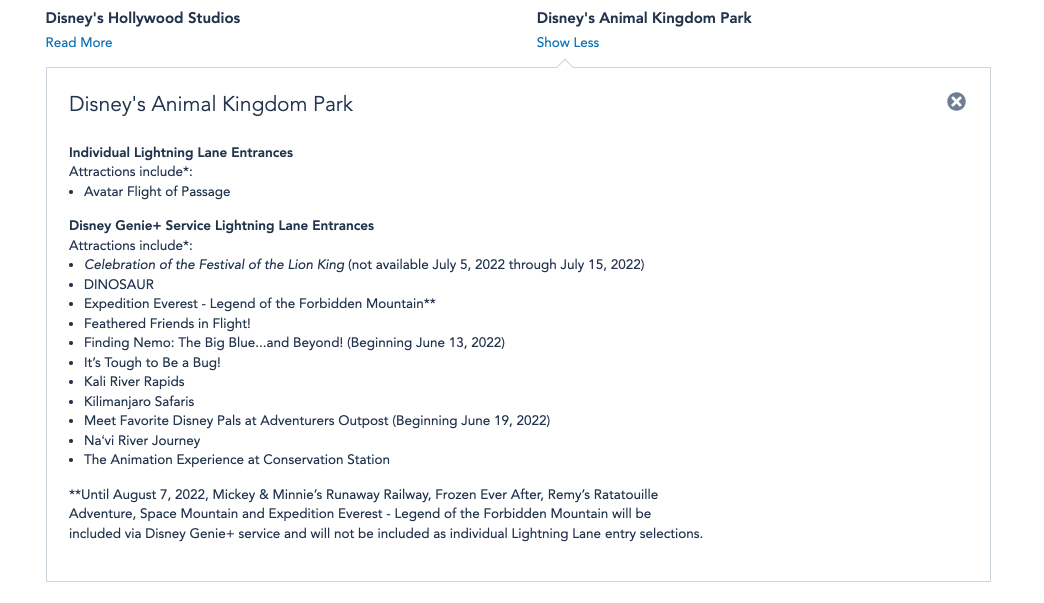Click Read More under Hollywood Studios
The width and height of the screenshot is (1044, 603).
point(79,42)
